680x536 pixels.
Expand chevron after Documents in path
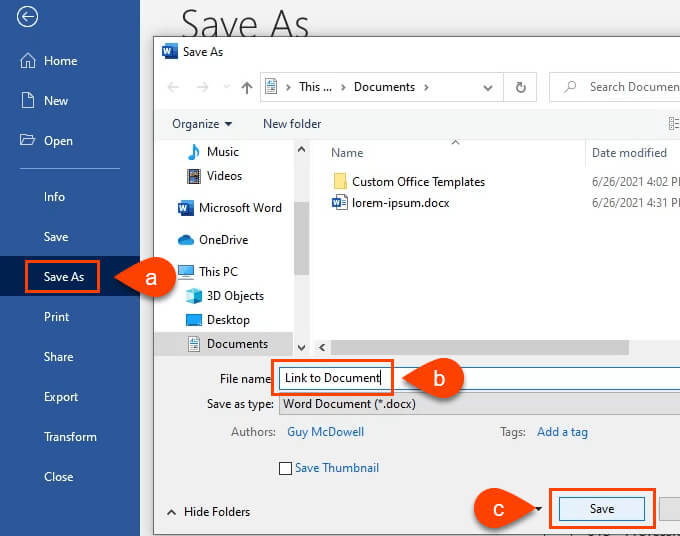(x=426, y=87)
